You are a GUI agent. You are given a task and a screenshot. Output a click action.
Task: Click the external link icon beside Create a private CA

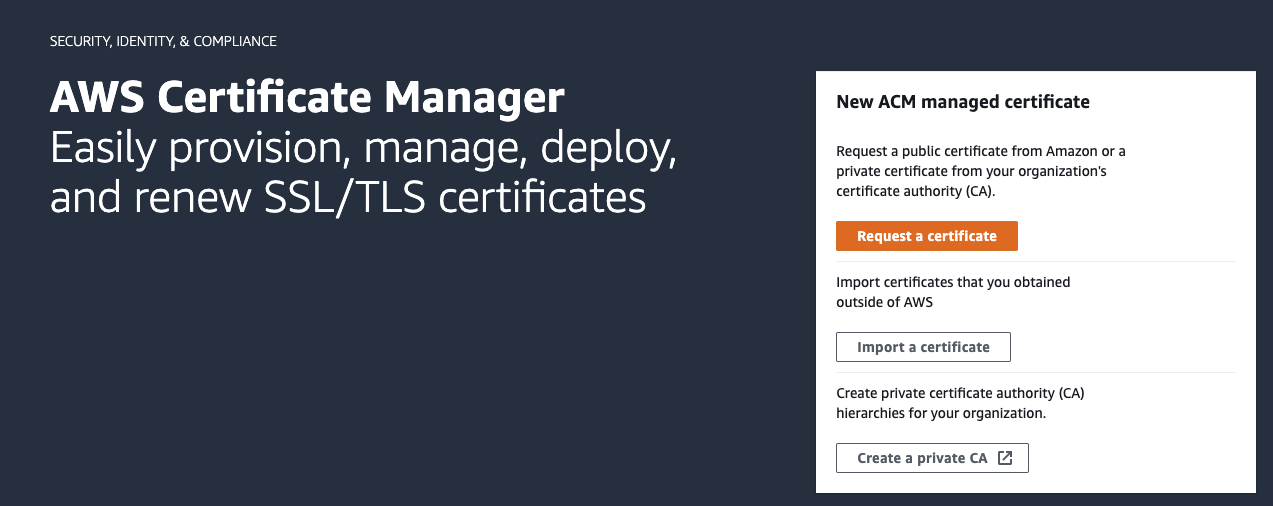pyautogui.click(x=1006, y=458)
